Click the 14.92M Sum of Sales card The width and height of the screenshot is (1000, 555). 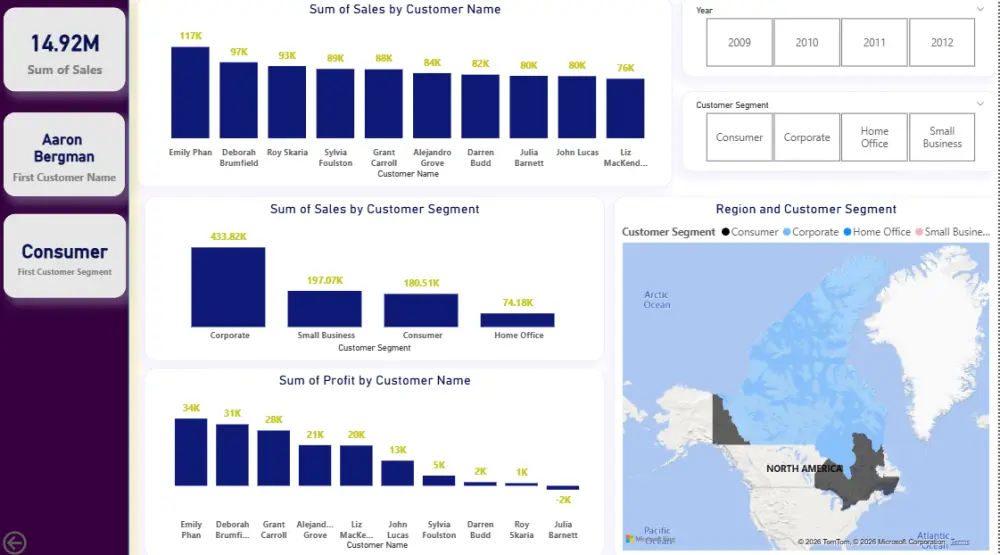[64, 50]
